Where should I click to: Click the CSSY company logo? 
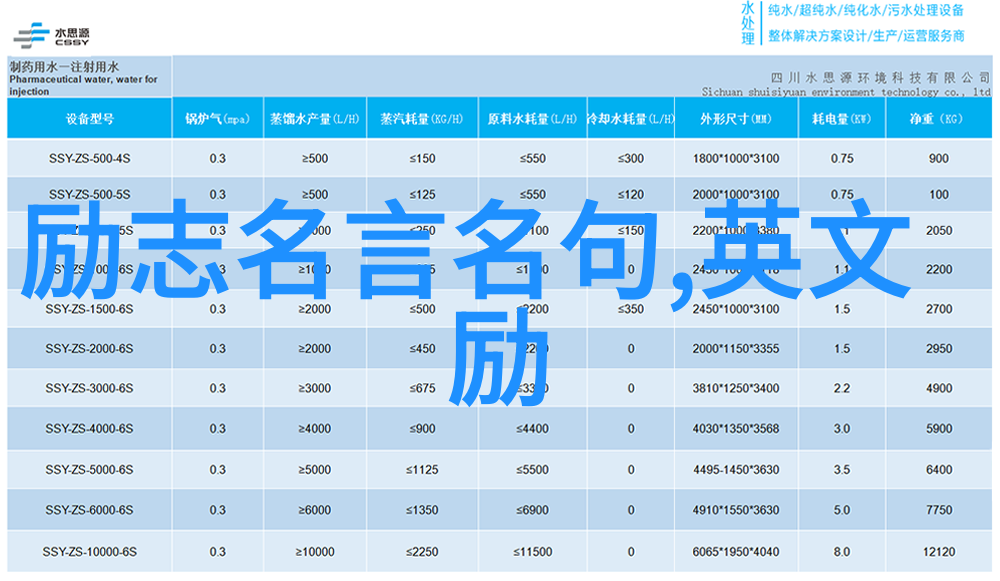click(x=51, y=34)
